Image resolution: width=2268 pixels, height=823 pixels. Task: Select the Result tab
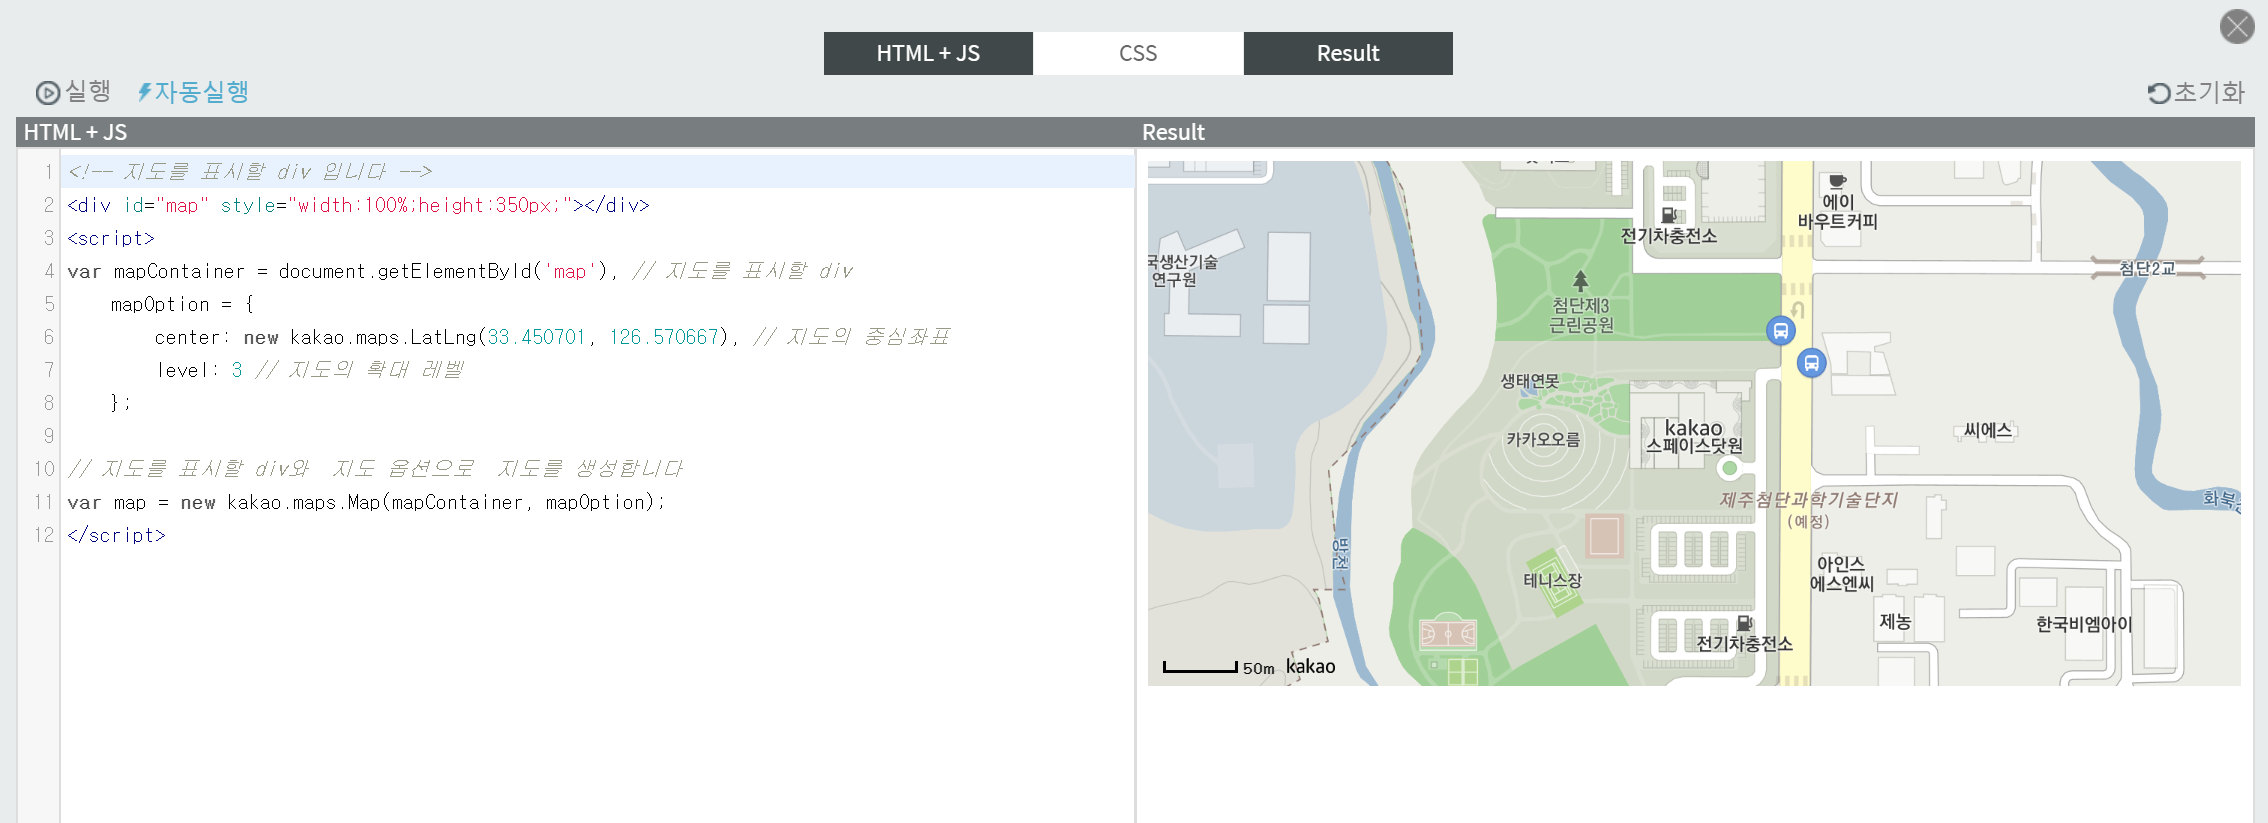click(1348, 53)
